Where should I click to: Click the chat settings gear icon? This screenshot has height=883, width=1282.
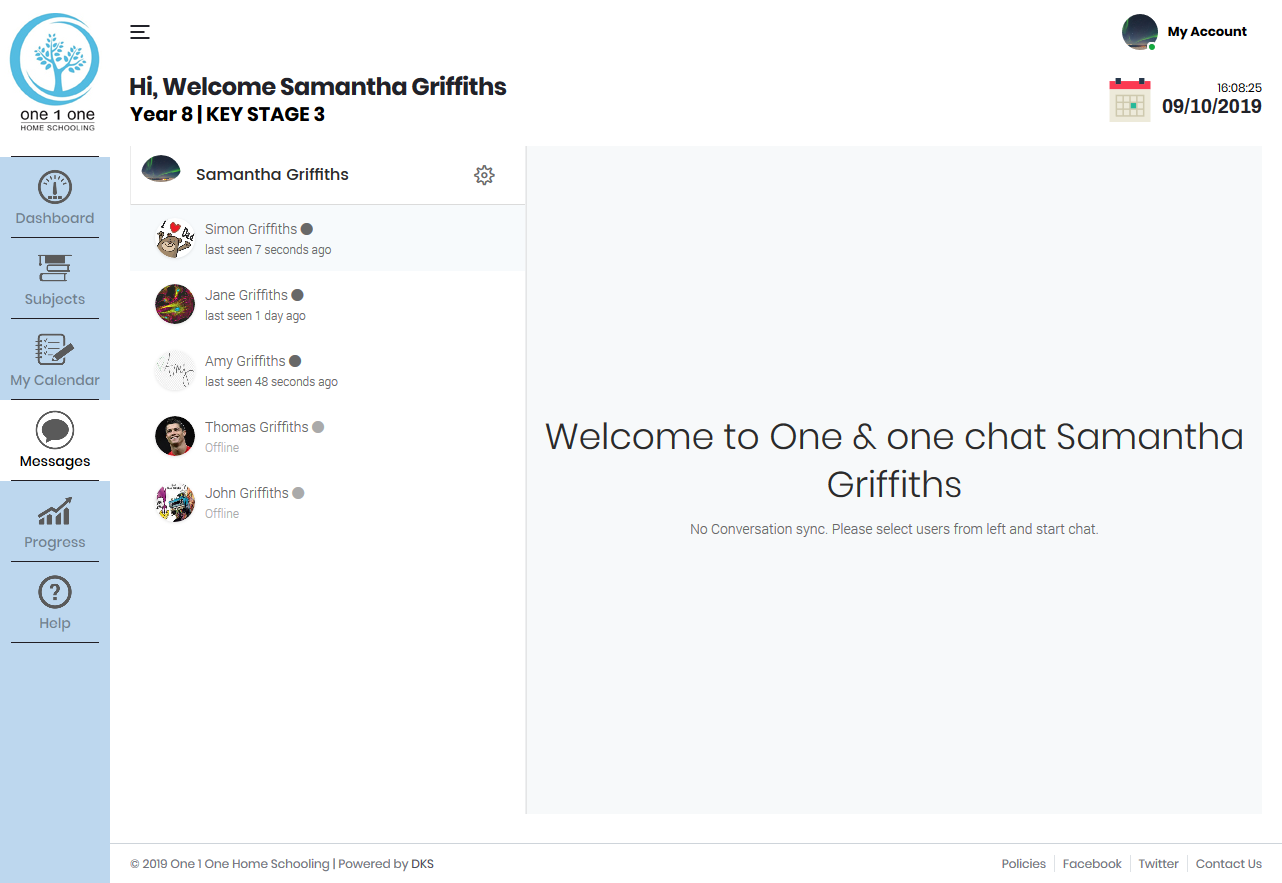click(x=484, y=175)
